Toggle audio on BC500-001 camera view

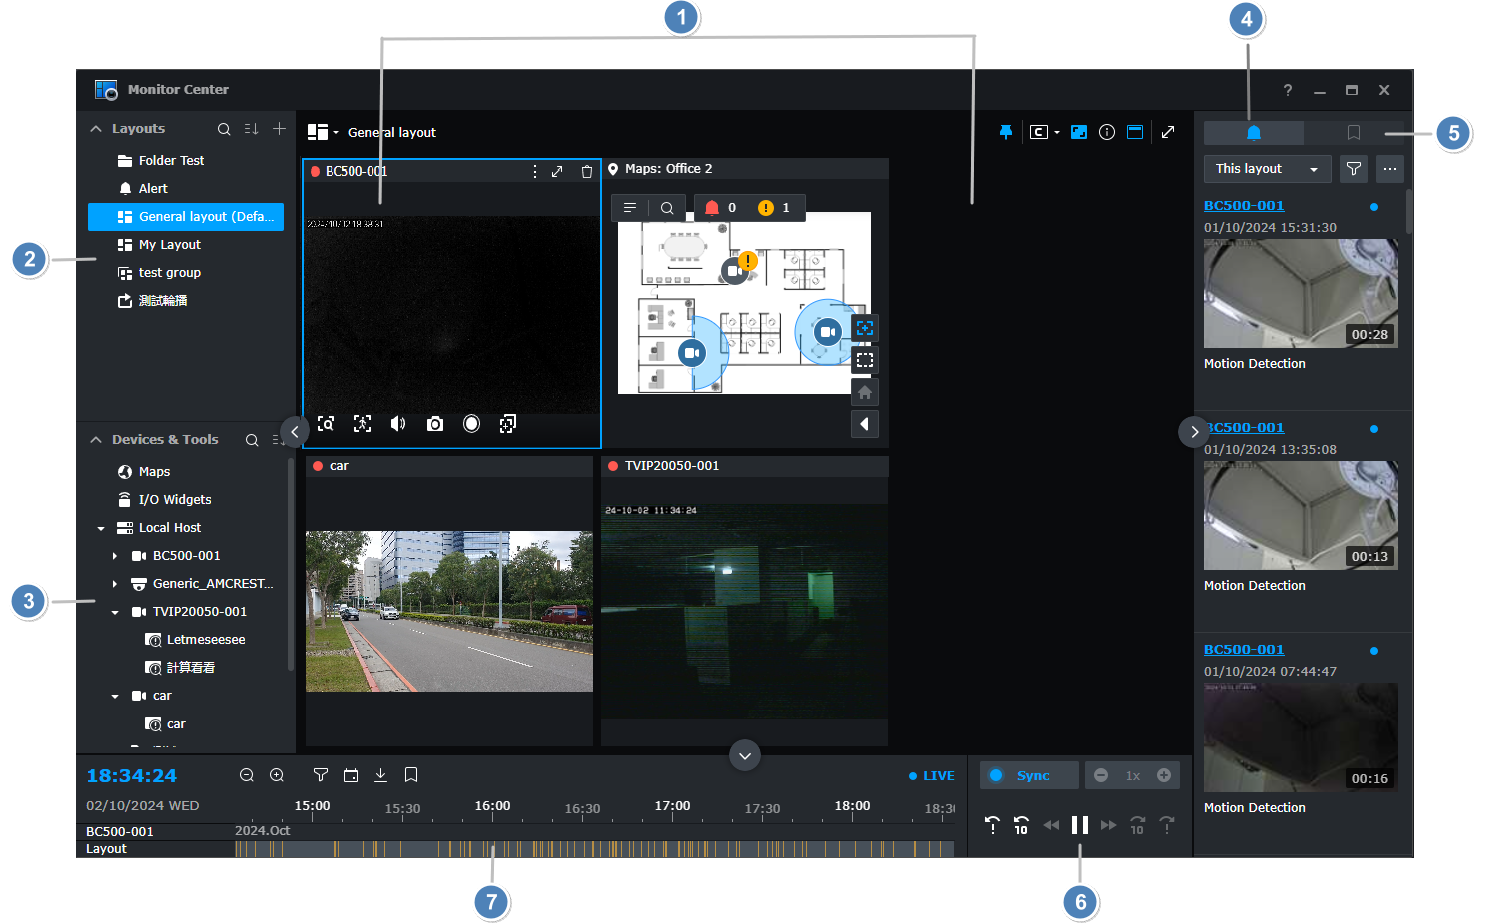(398, 424)
